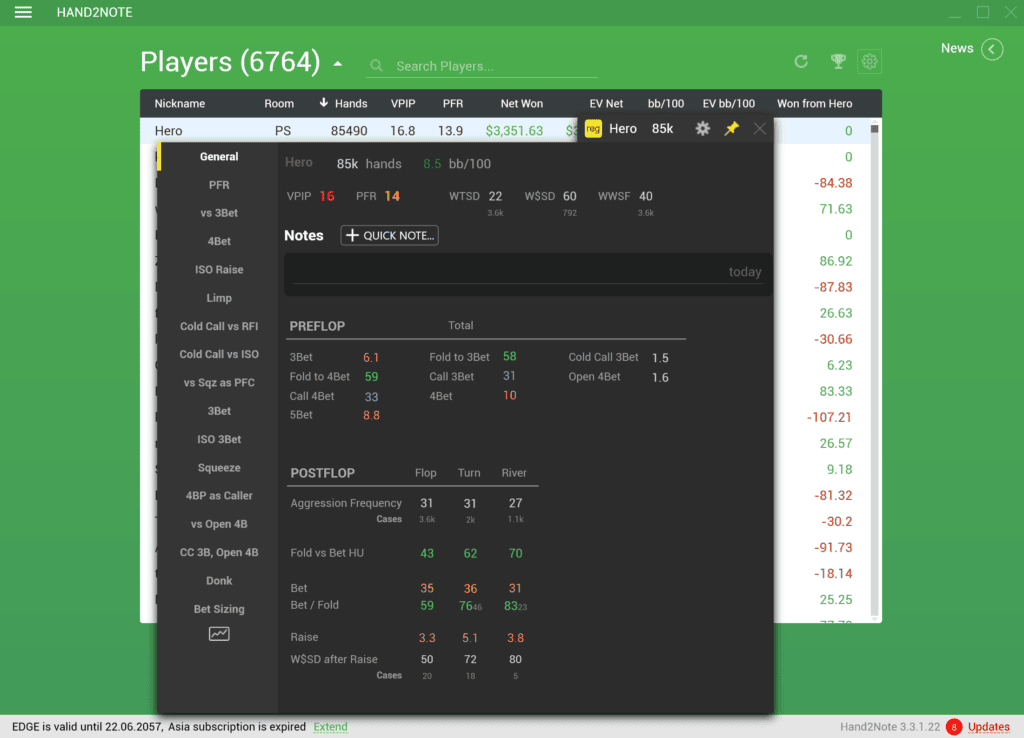Collapse the News panel arrow
Screen dimensions: 1024x738
992,49
